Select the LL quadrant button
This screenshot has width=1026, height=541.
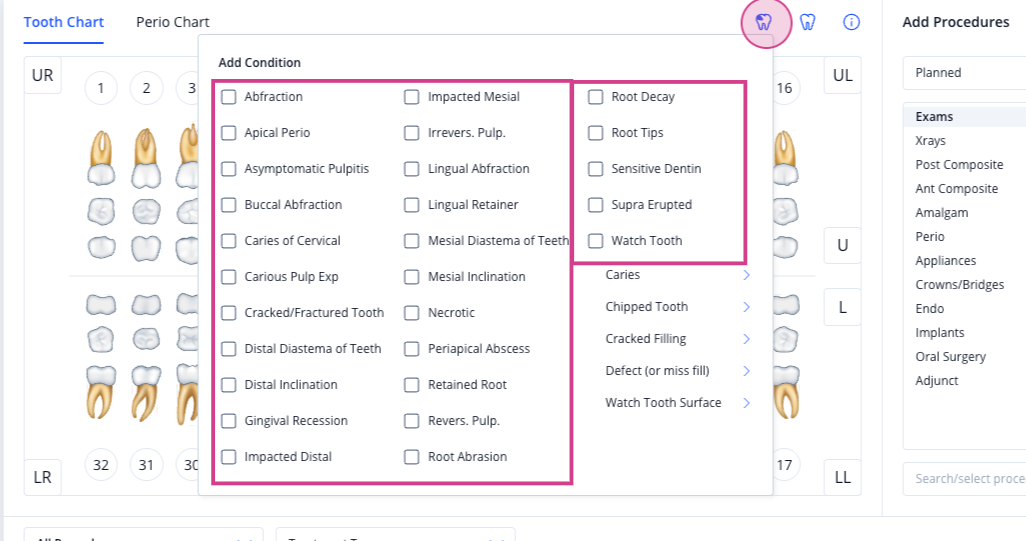842,478
